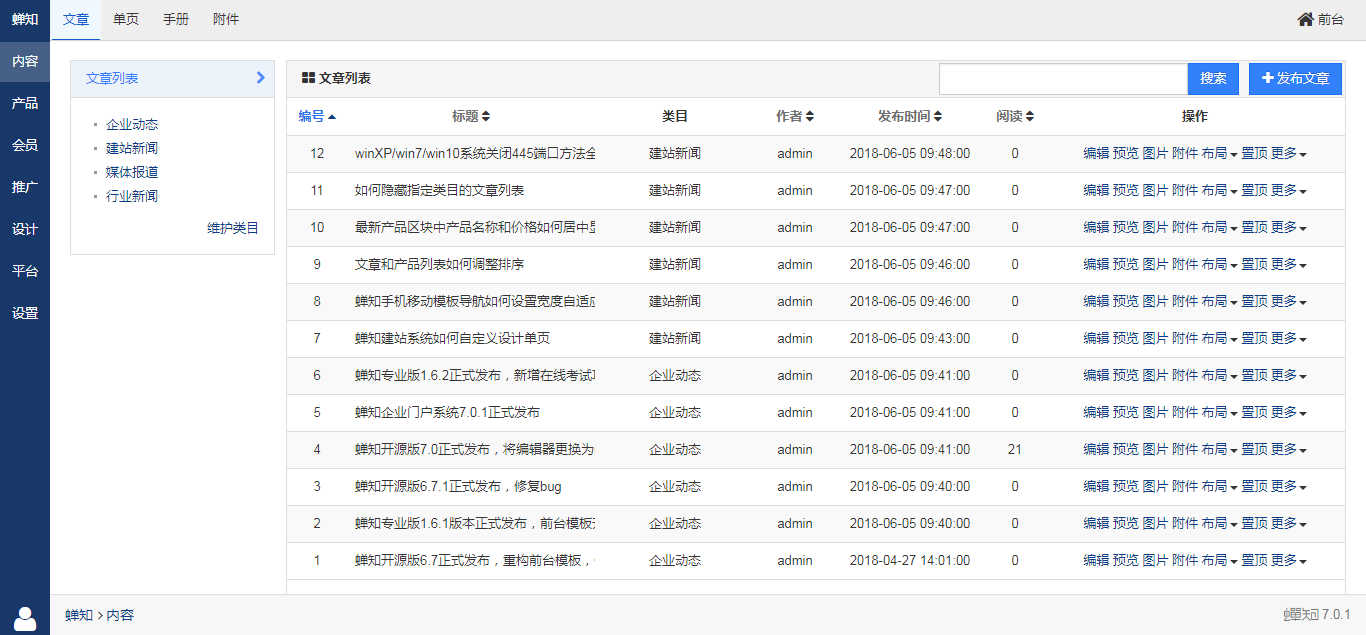Image resolution: width=1366 pixels, height=635 pixels.
Task: Select 推广 in the sidebar menu
Action: (25, 187)
